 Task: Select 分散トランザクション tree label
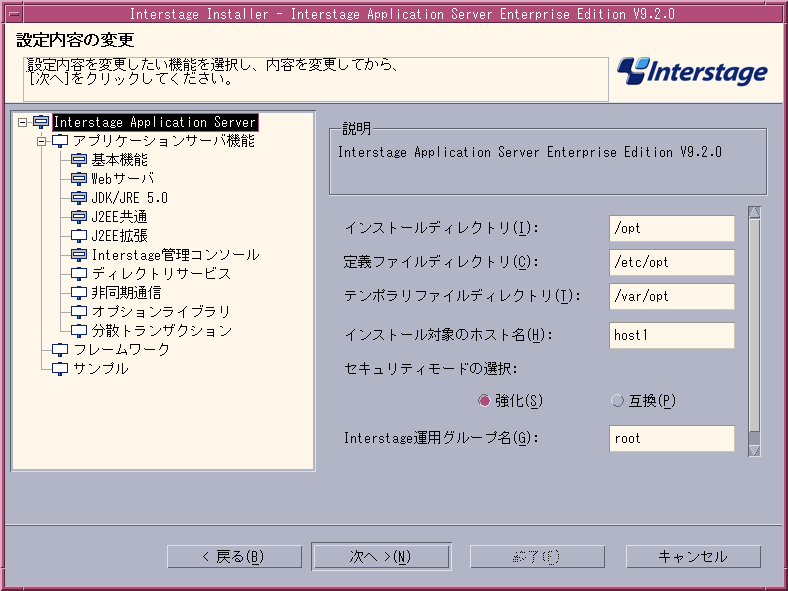tap(162, 331)
